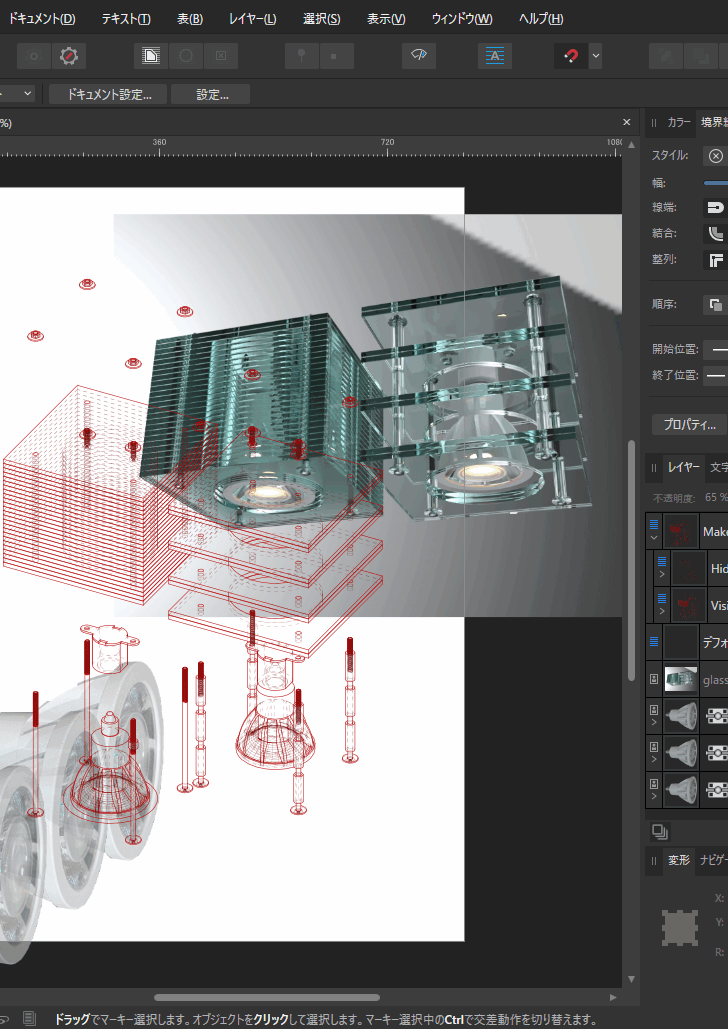Viewport: 728px width, 1029px height.
Task: Adjust the 幅 stroke width slider
Action: click(715, 183)
